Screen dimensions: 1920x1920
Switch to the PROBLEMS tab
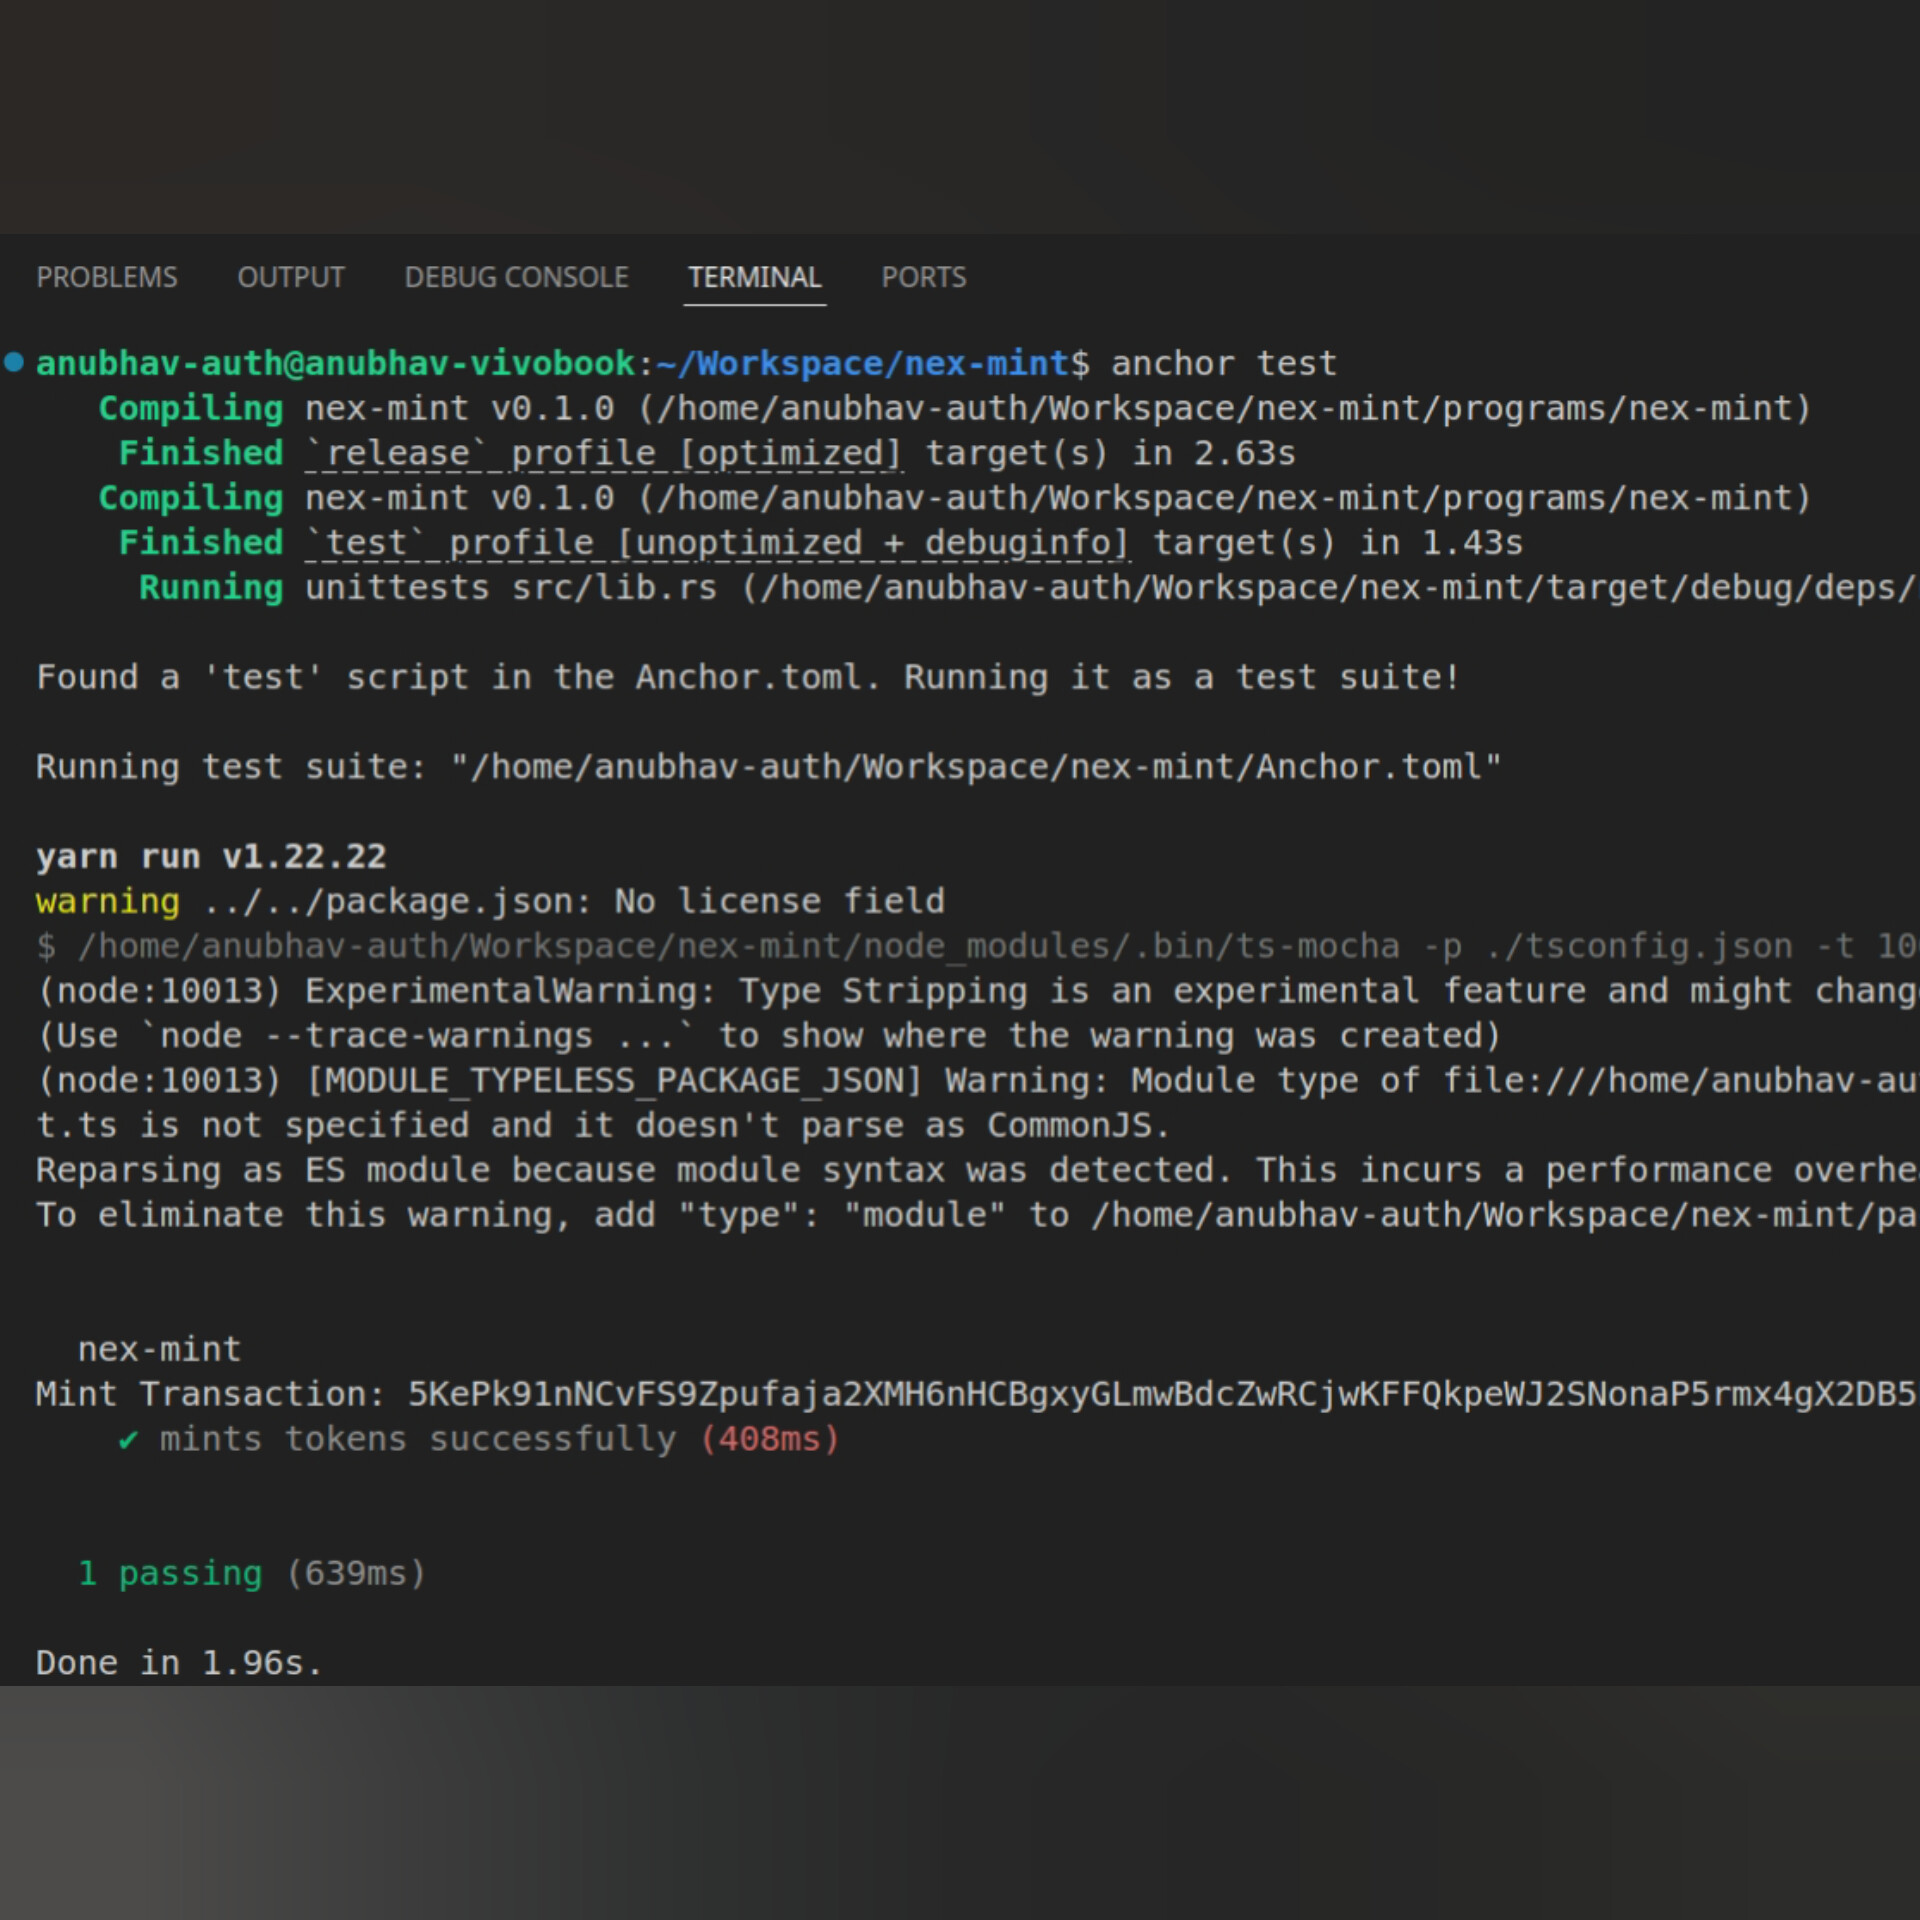click(x=106, y=277)
